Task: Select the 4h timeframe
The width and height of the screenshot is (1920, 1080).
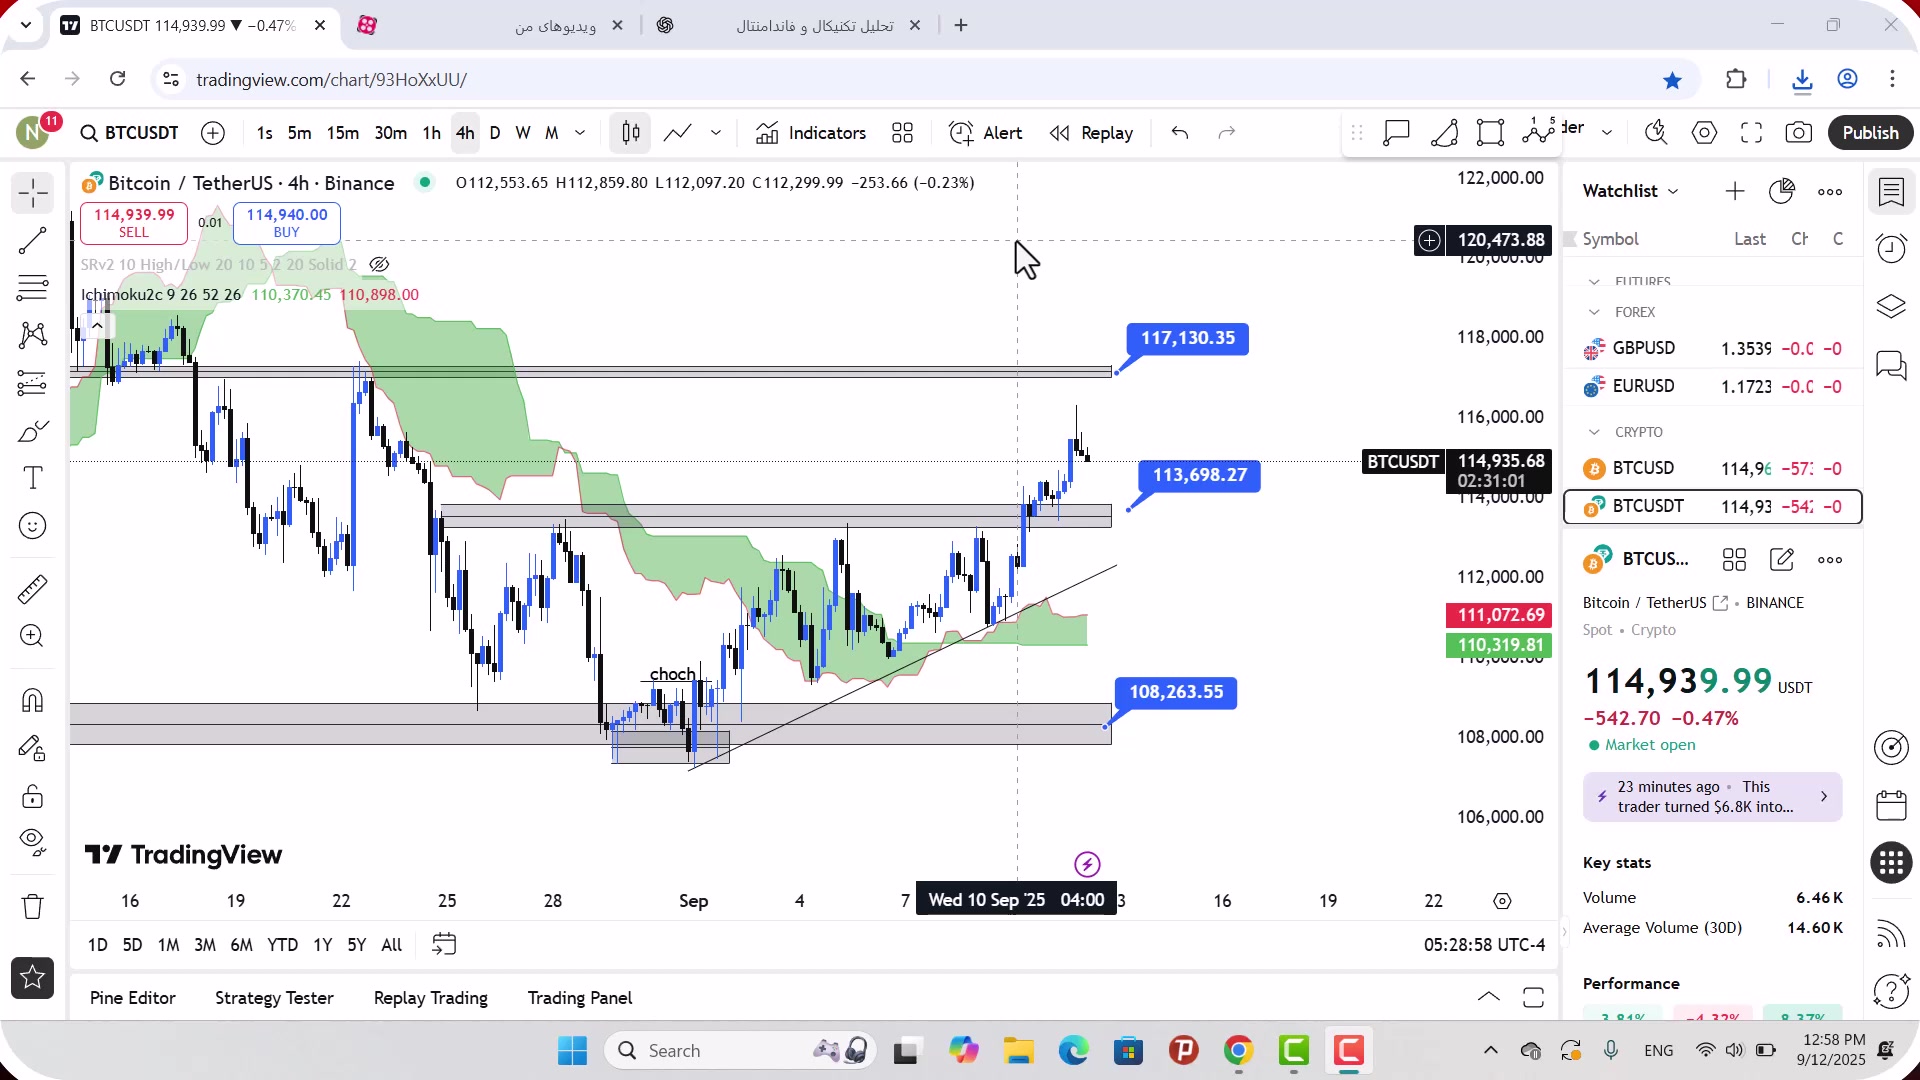Action: pos(465,133)
